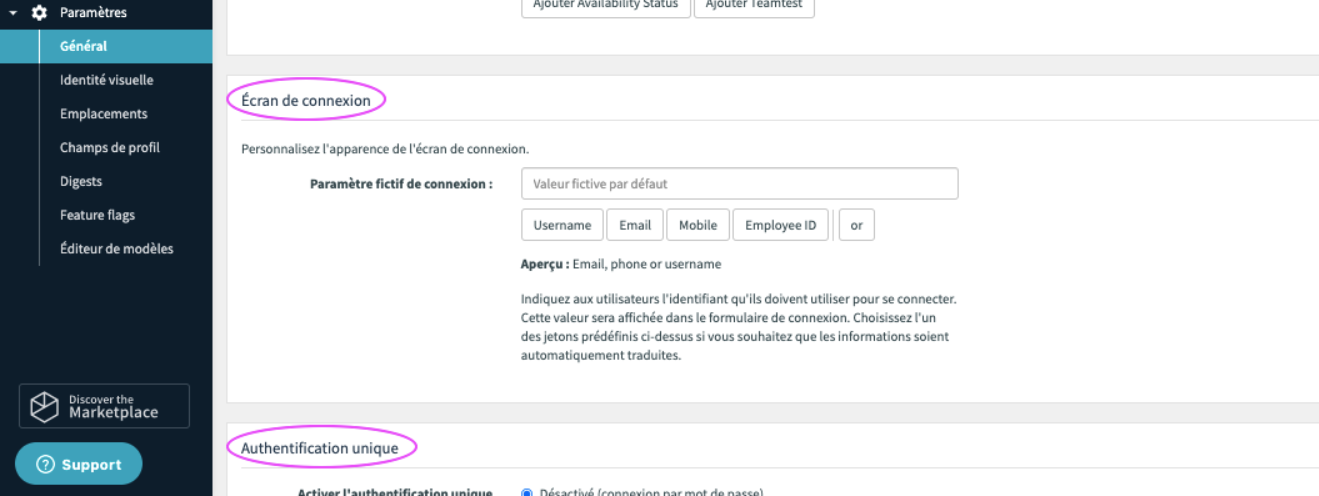Click the Paramètre fictif de connexion label
1319x496 pixels.
pyautogui.click(x=402, y=184)
